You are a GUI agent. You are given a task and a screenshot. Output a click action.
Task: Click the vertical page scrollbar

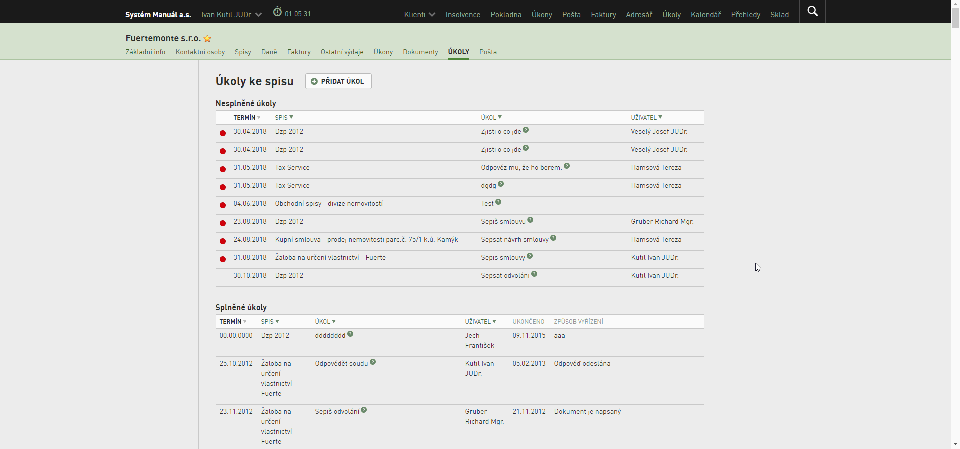pos(954,224)
